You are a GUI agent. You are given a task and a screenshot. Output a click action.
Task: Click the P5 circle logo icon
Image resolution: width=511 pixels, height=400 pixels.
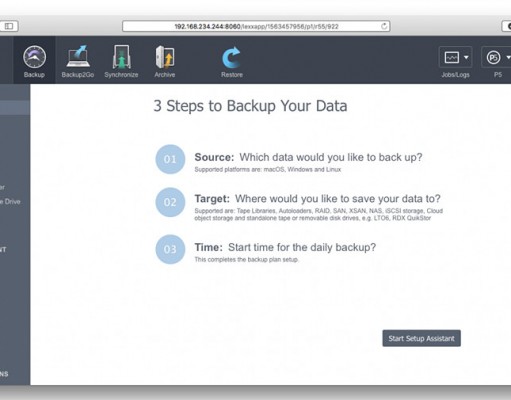pos(493,58)
